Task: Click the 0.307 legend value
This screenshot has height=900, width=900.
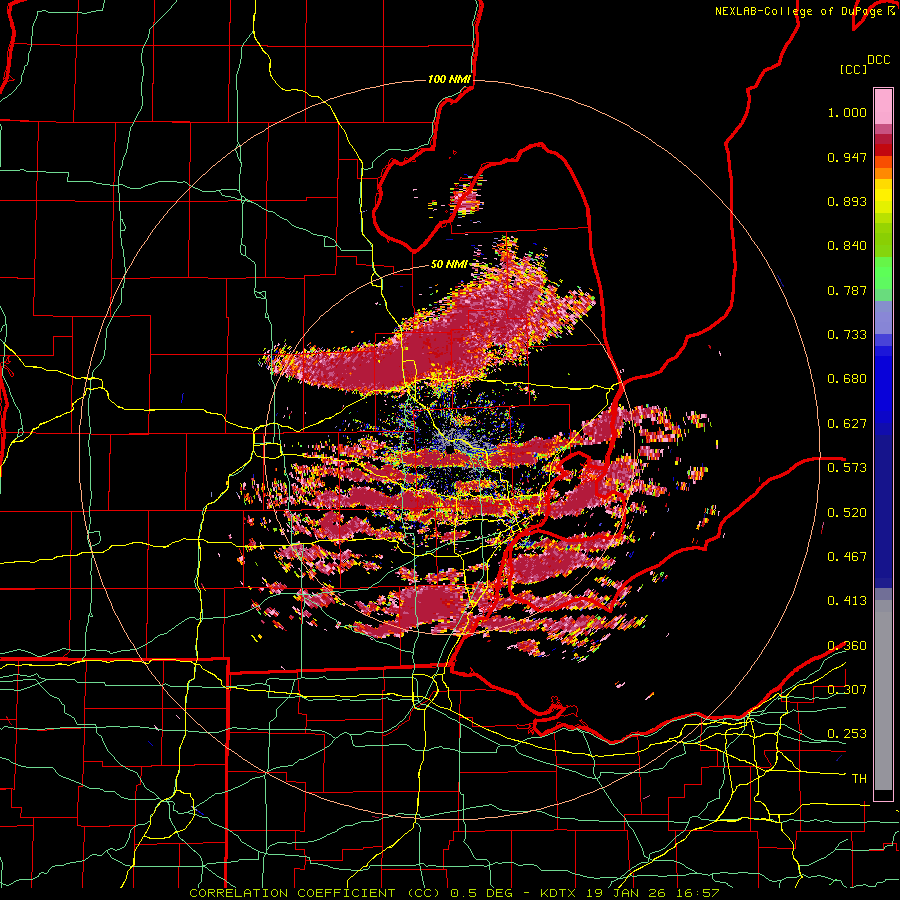Action: point(847,690)
